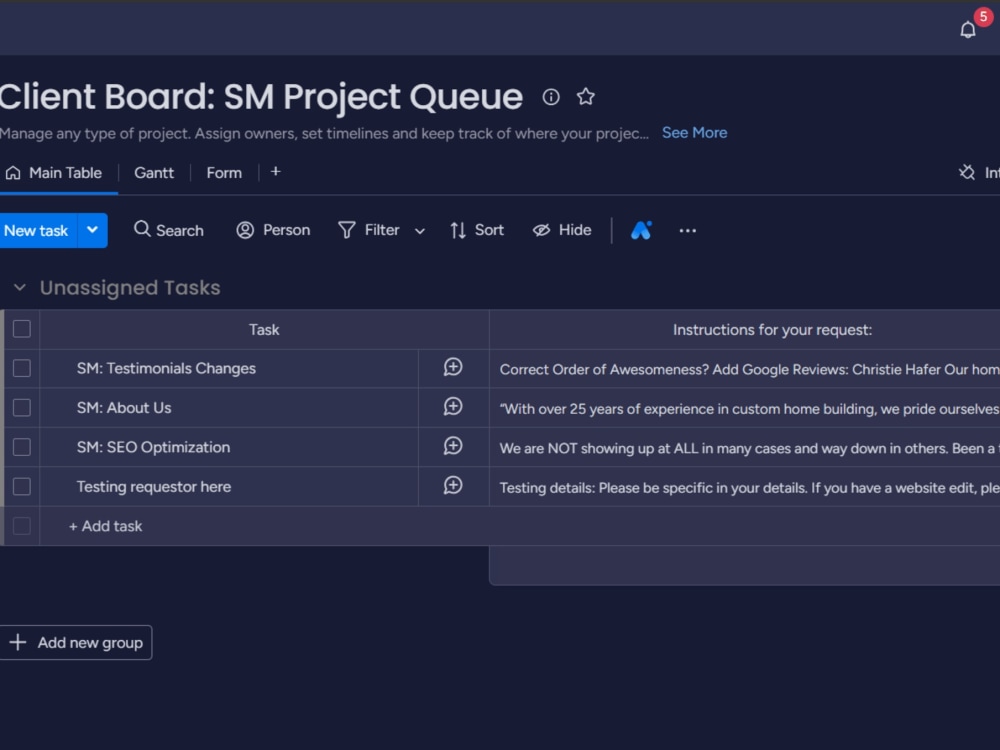Click the New task button
Viewport: 1000px width, 750px height.
[36, 230]
